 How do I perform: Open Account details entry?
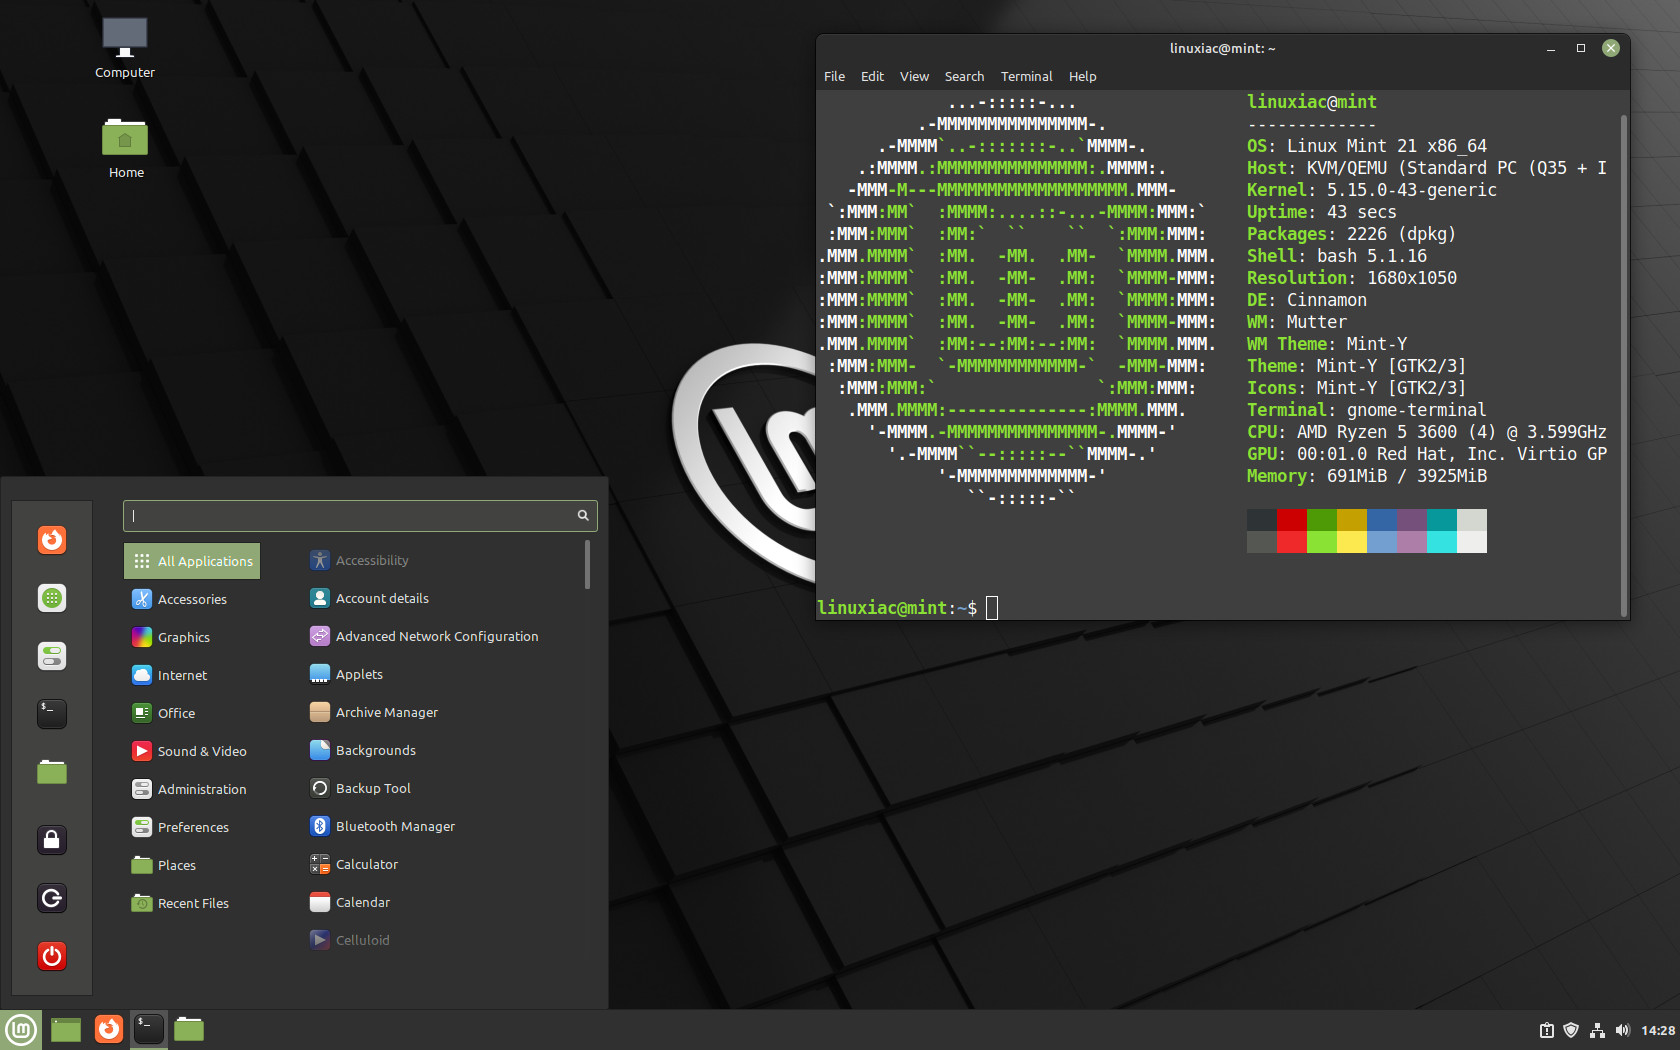click(369, 598)
